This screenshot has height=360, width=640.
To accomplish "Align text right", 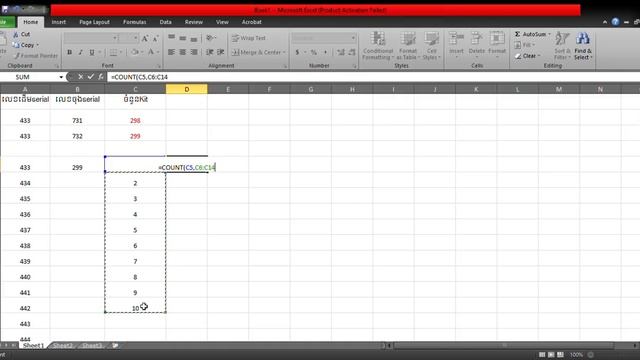I will point(193,52).
